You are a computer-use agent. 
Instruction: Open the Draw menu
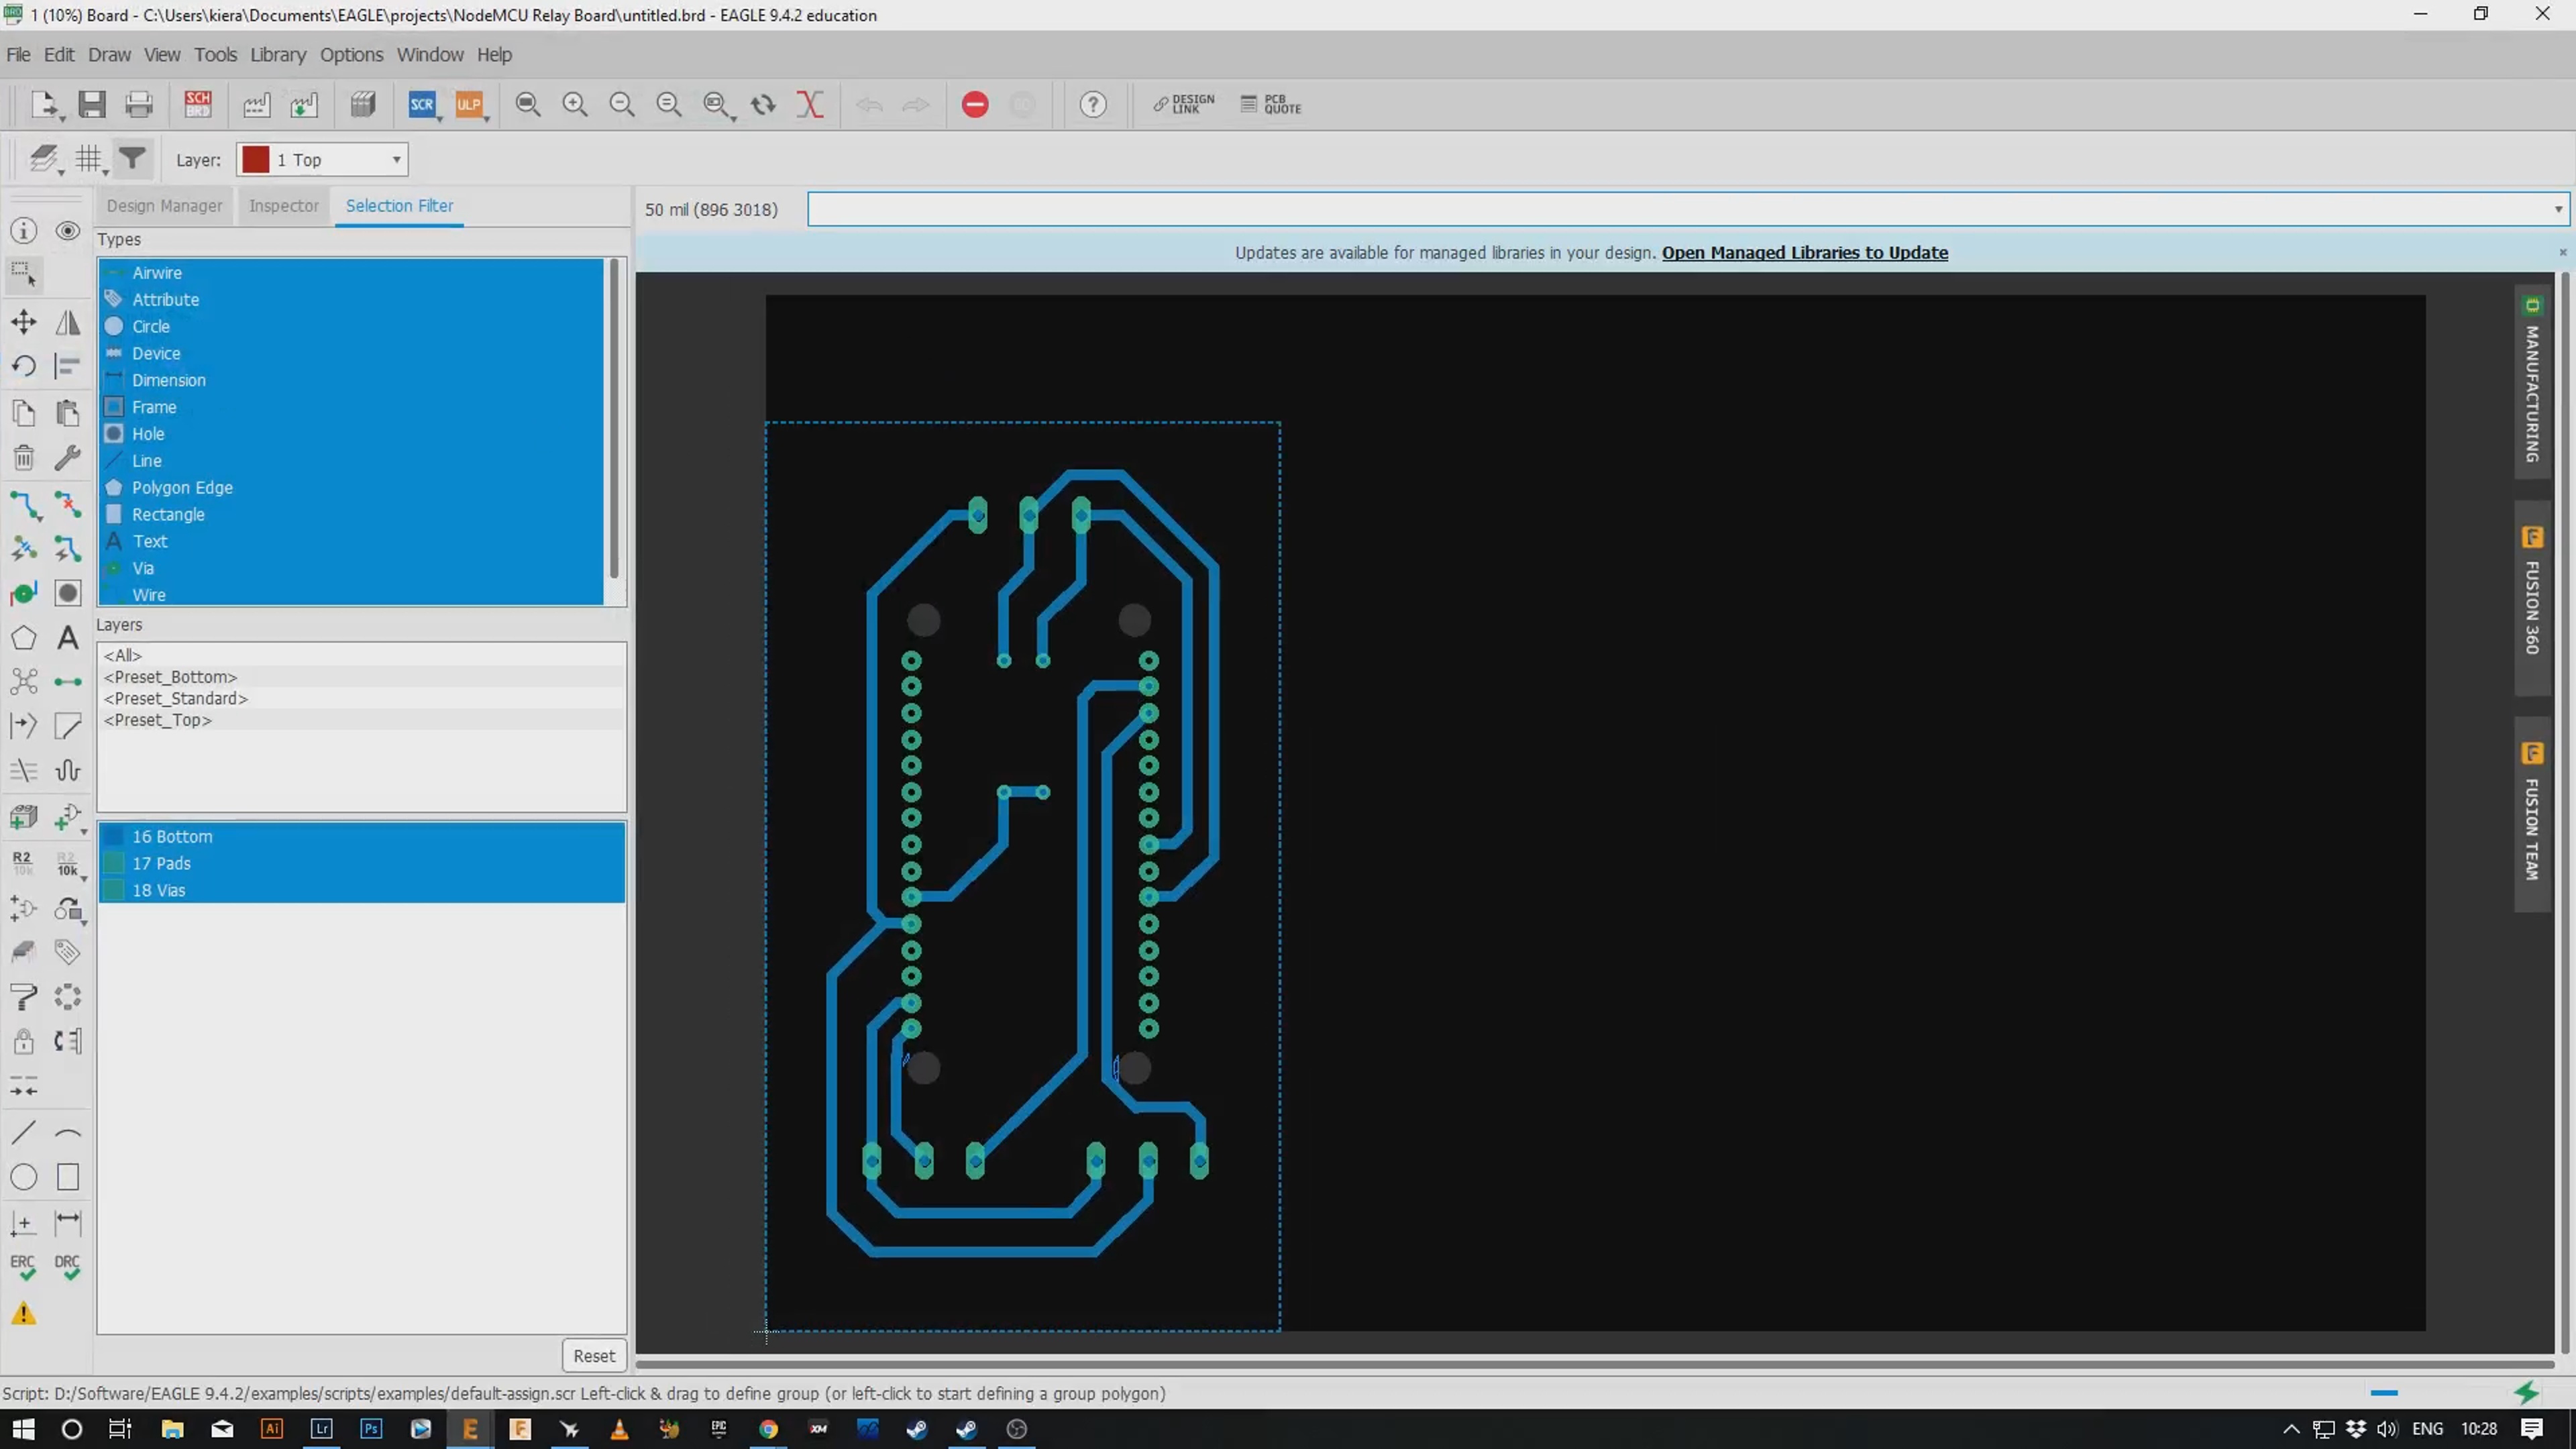(x=109, y=55)
